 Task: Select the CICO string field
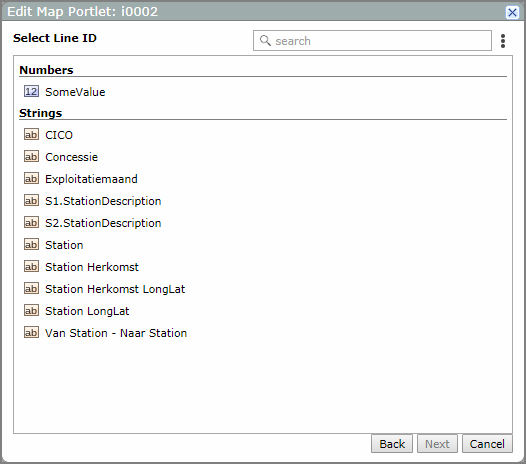tap(59, 135)
